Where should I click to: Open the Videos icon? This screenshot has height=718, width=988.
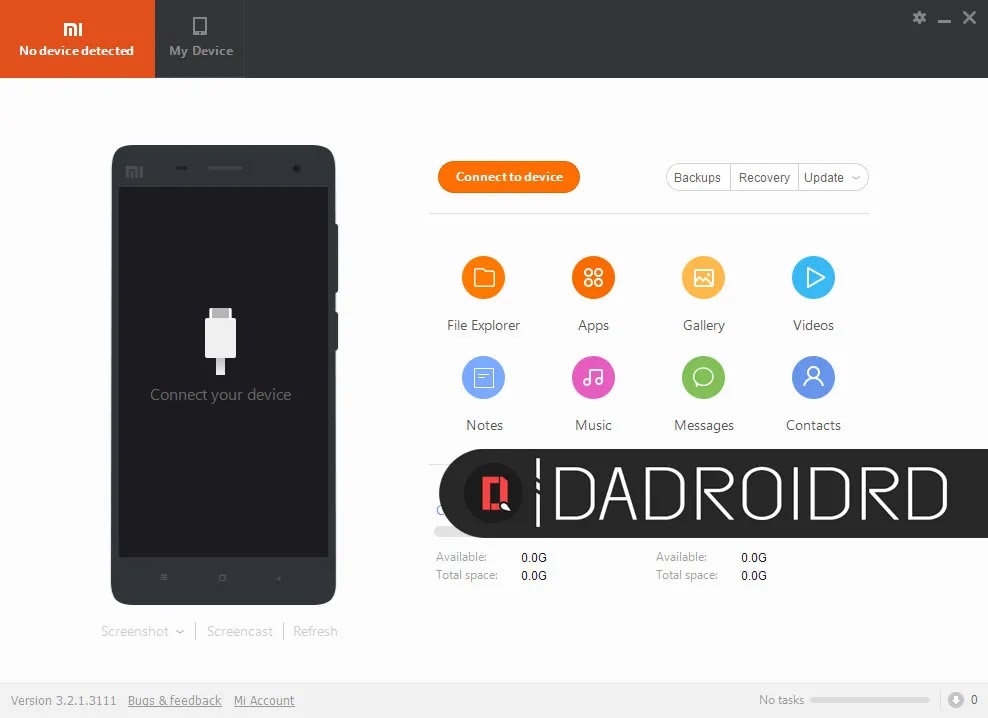click(813, 277)
